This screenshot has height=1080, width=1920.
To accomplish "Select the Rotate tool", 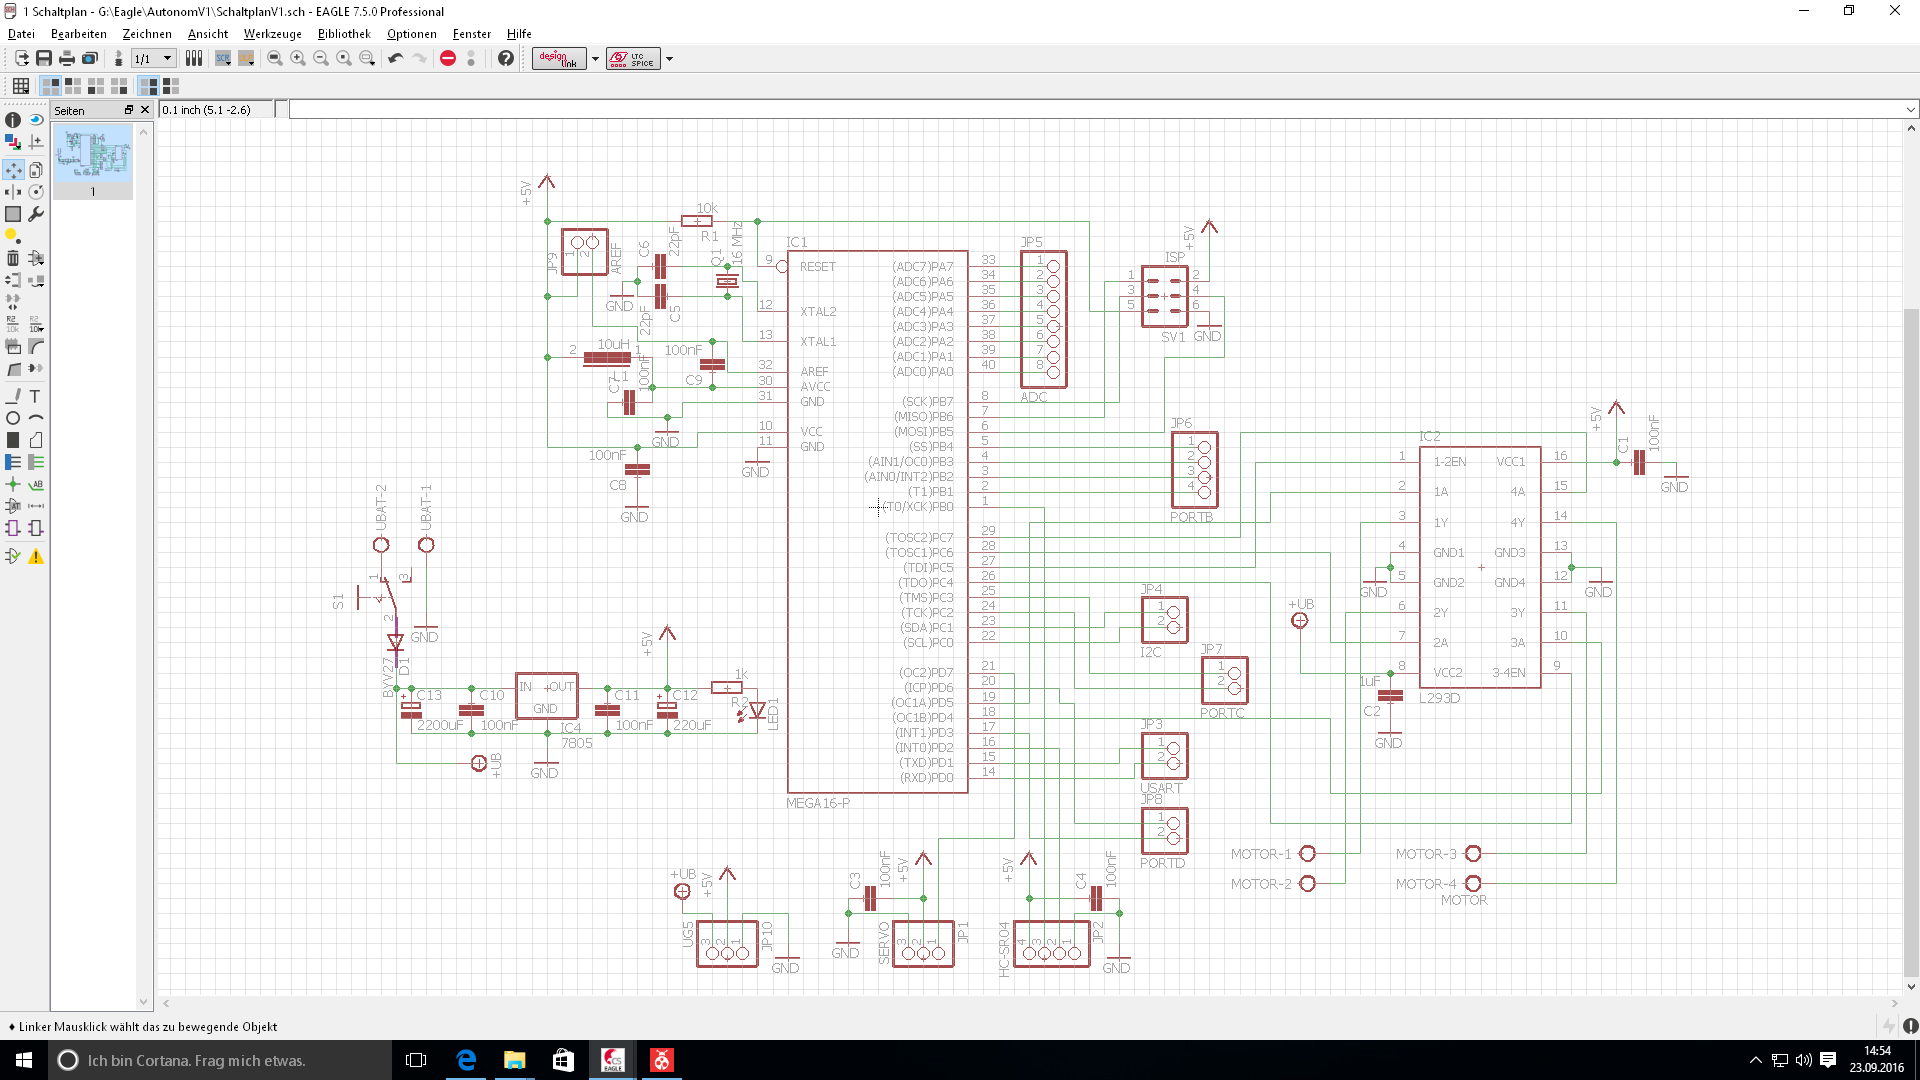I will pyautogui.click(x=36, y=192).
